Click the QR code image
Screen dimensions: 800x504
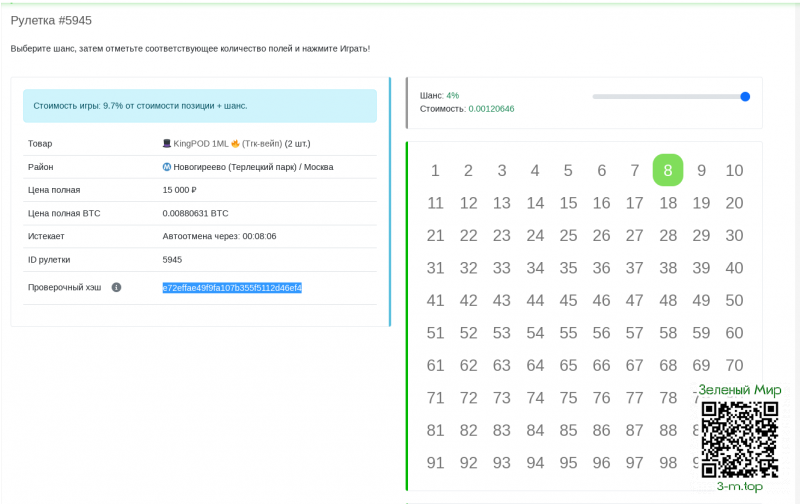(739, 439)
